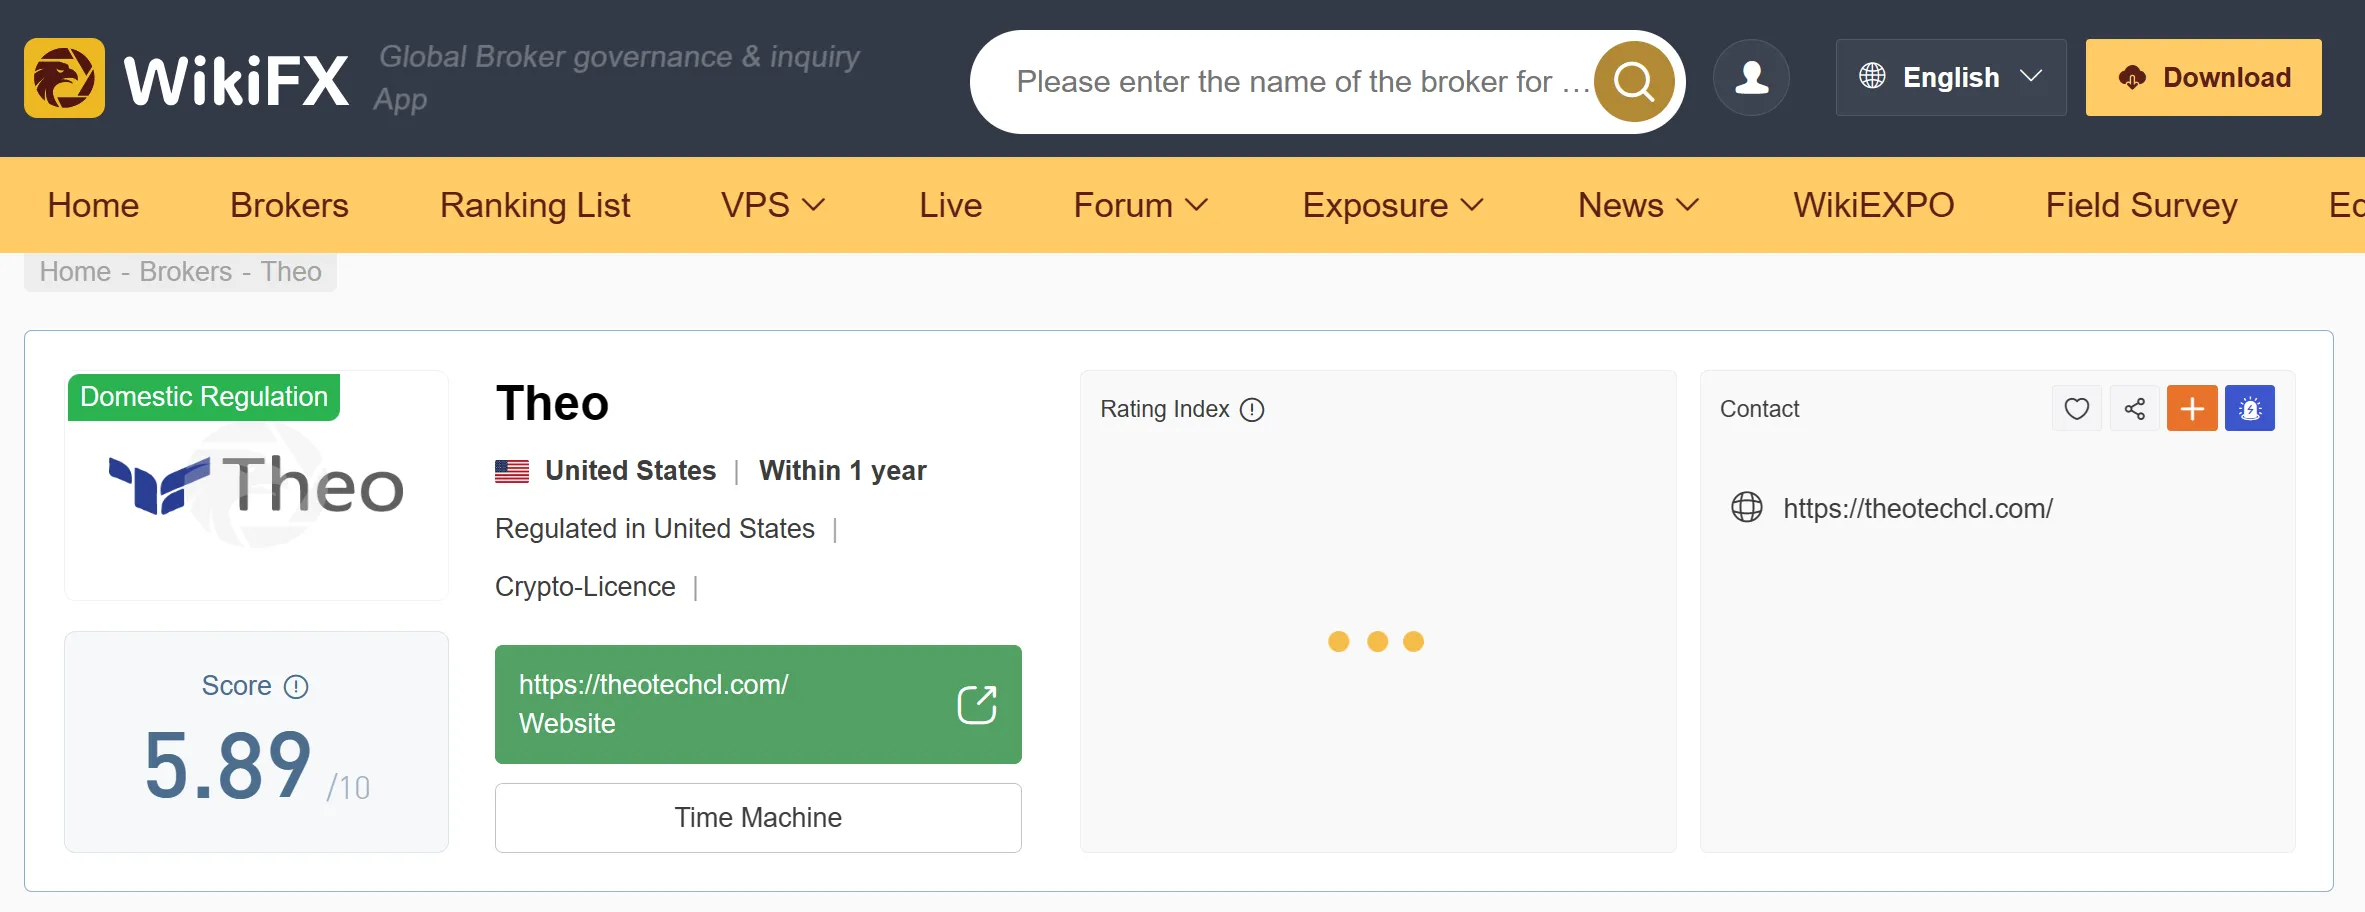The width and height of the screenshot is (2365, 912).
Task: Open the Contact https://theotechcl.com/ link
Action: (1918, 508)
